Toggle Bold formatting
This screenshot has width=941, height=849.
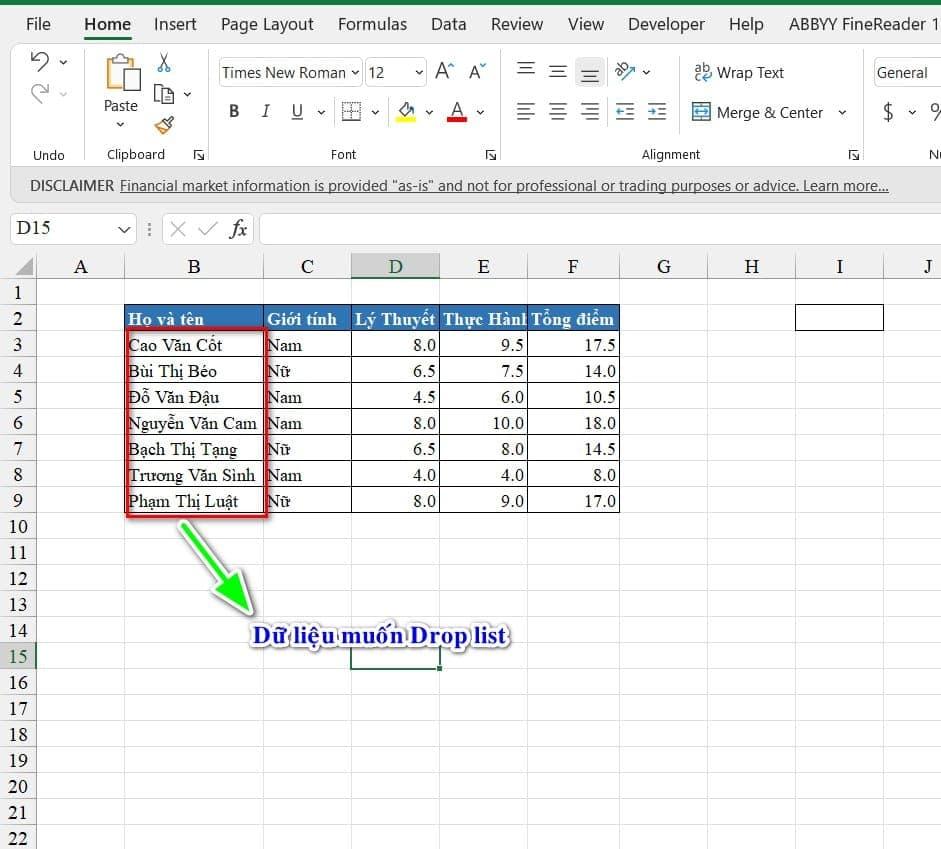(x=234, y=112)
